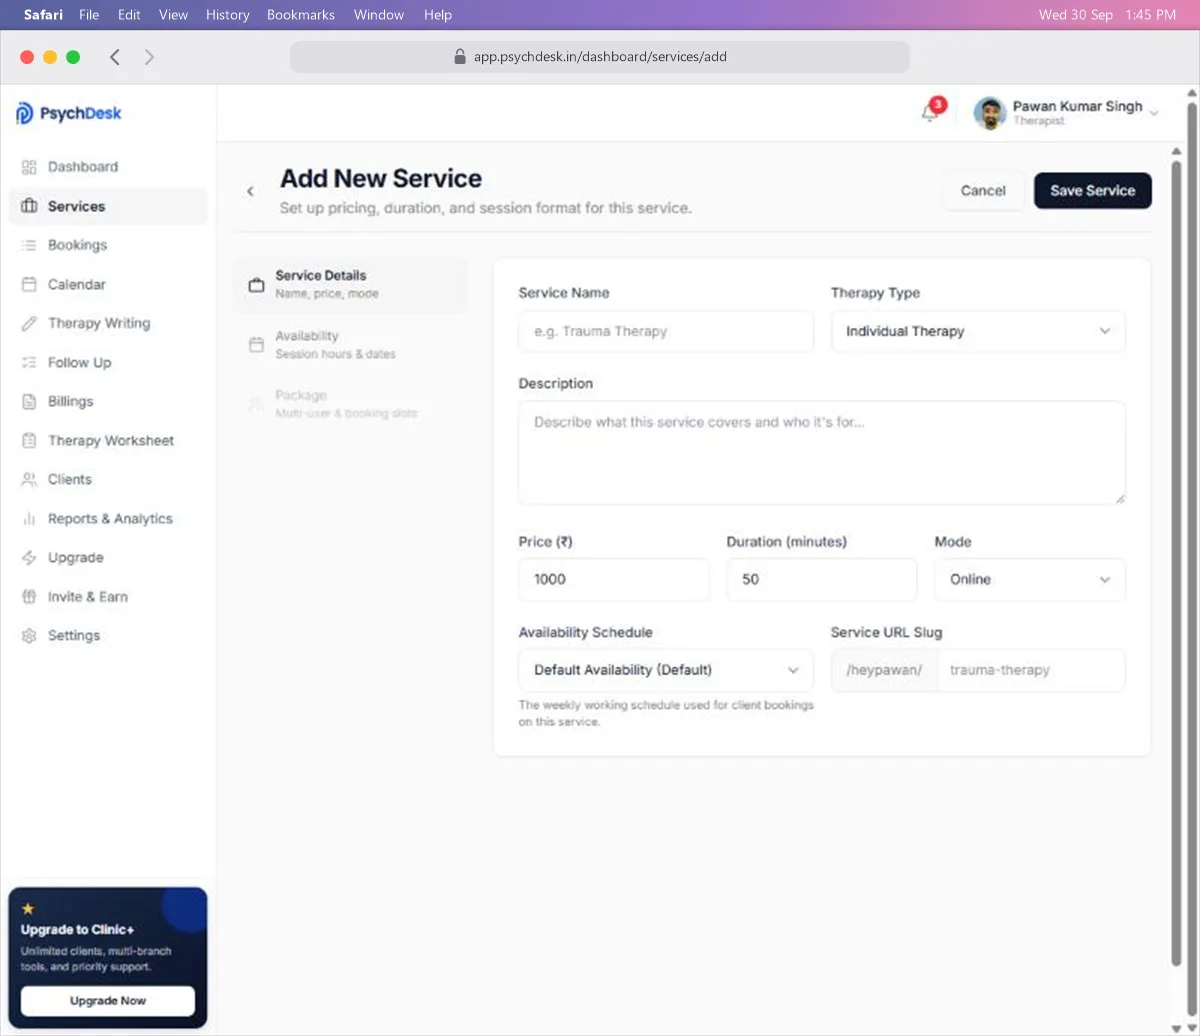Open the Safari File menu
Image resolution: width=1200 pixels, height=1036 pixels.
[x=89, y=15]
